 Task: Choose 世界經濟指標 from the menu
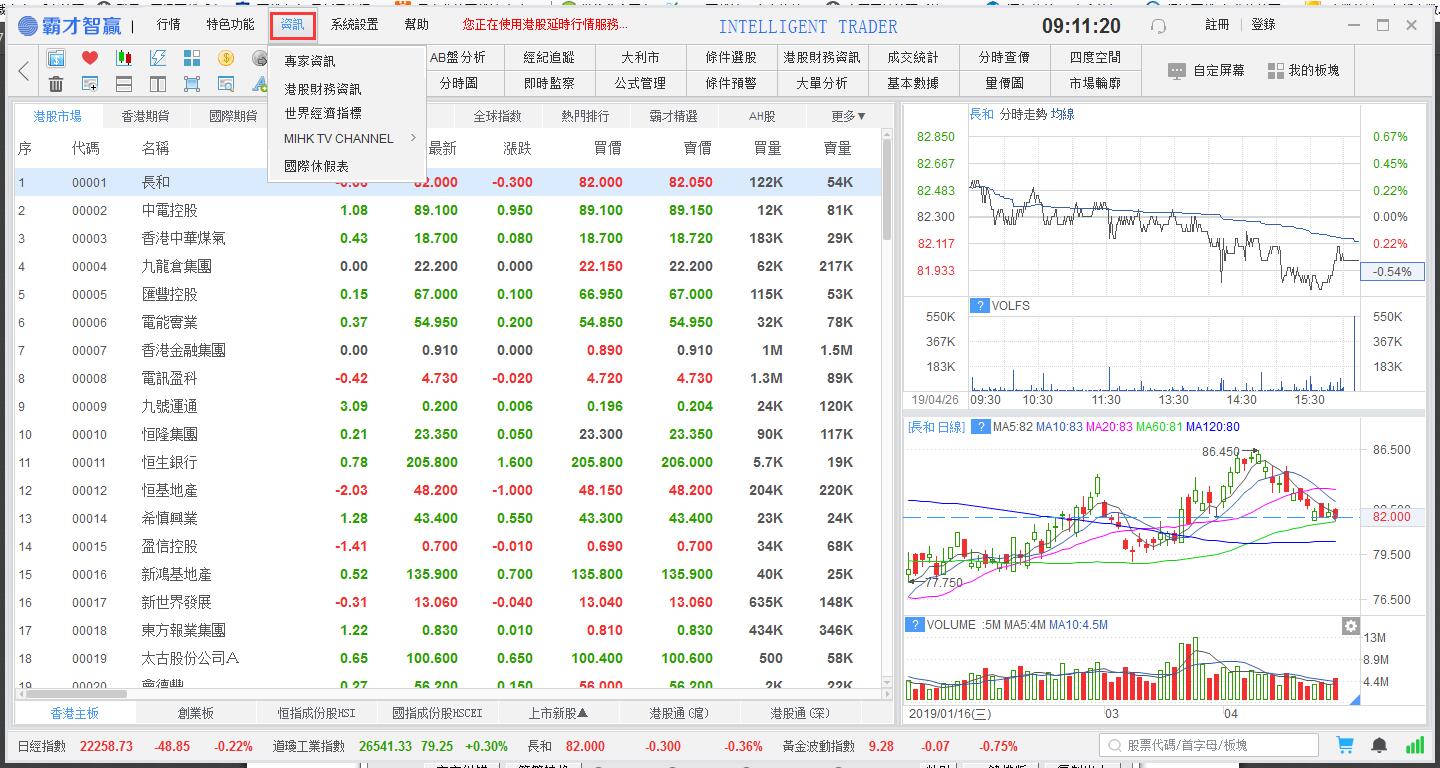coord(323,113)
